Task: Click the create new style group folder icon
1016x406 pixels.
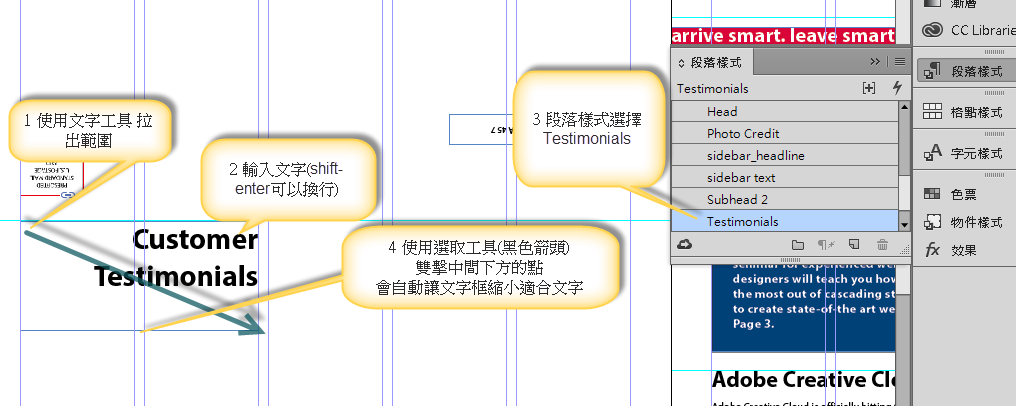Action: (797, 245)
